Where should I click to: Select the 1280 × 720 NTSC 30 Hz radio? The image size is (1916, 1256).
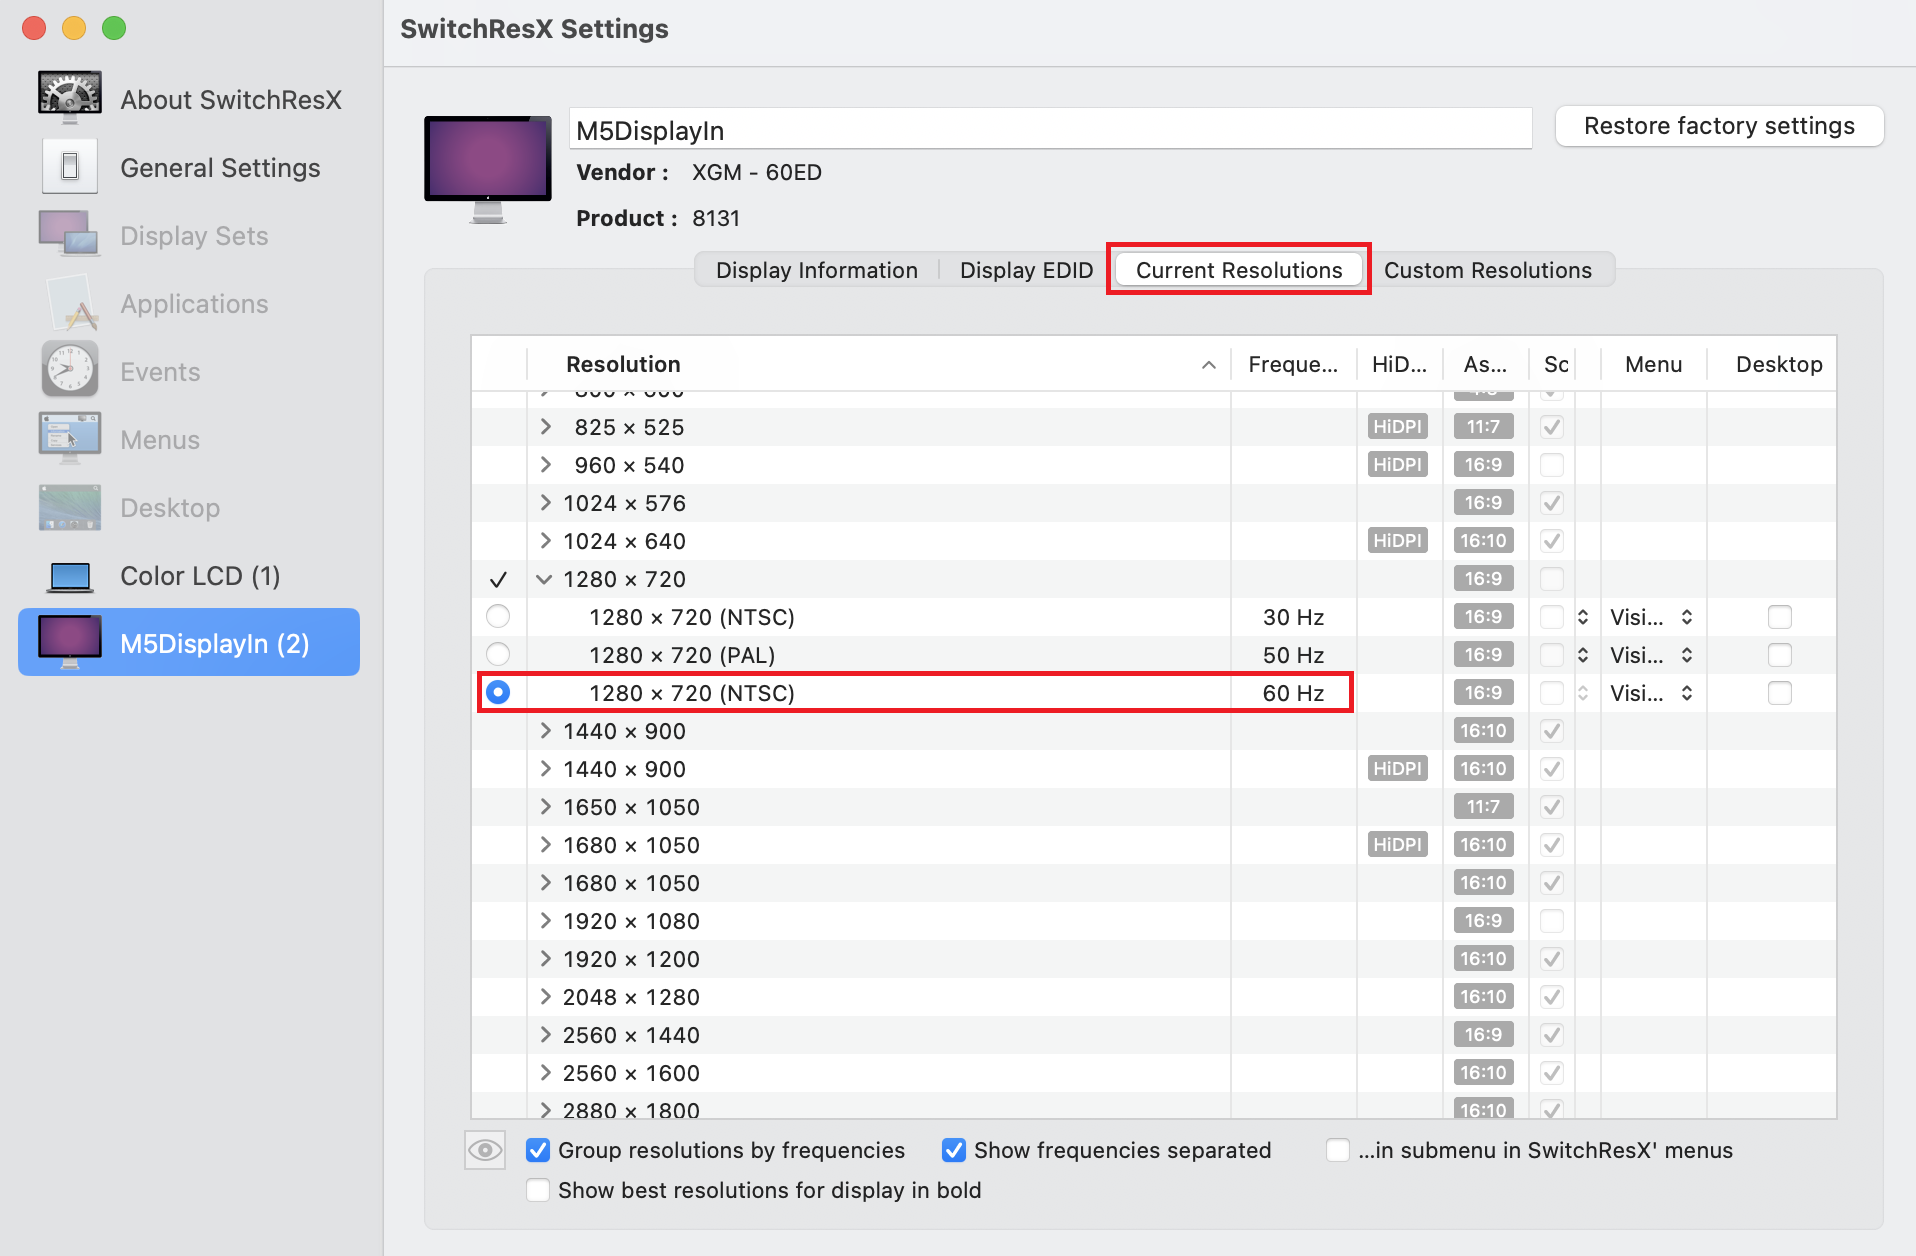coord(498,617)
